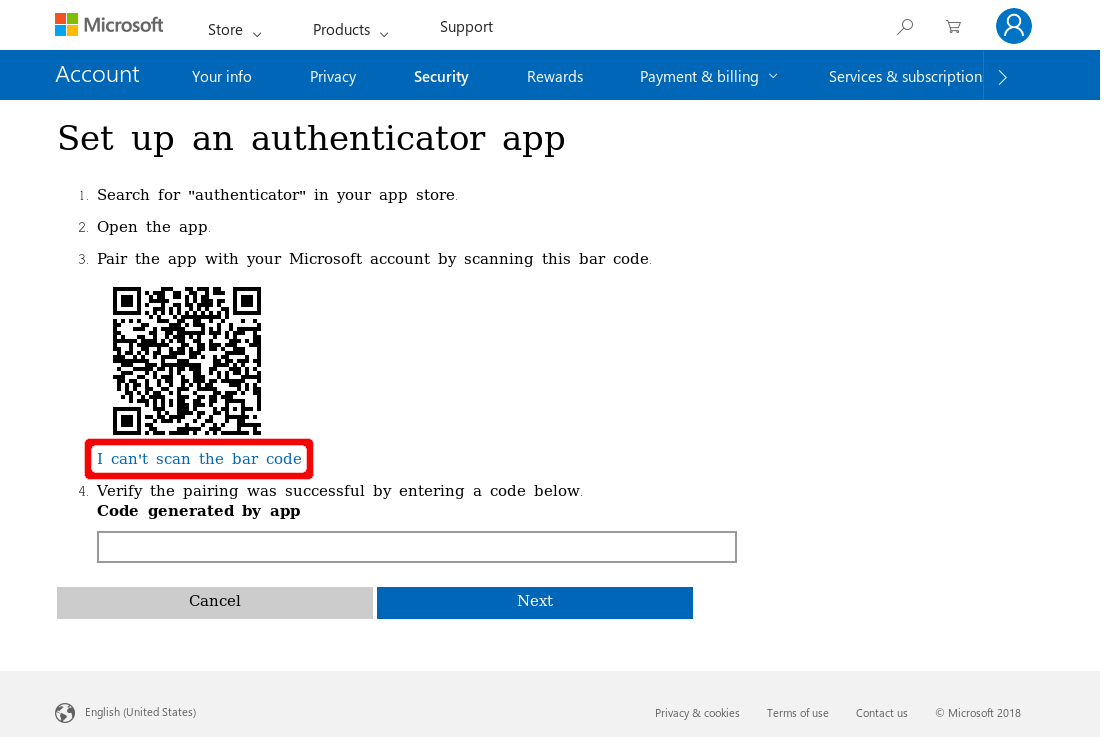Click the right chevron in the Account navbar
This screenshot has height=737, width=1112.
coord(1002,75)
